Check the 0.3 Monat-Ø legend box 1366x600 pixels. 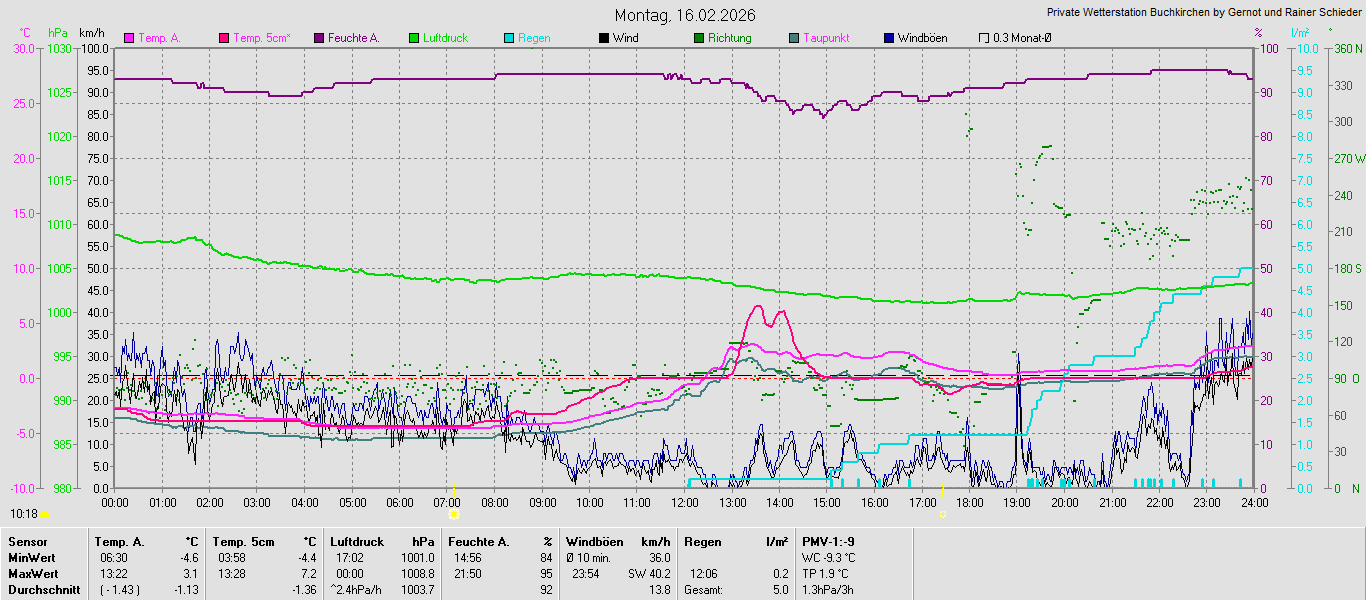[x=984, y=38]
